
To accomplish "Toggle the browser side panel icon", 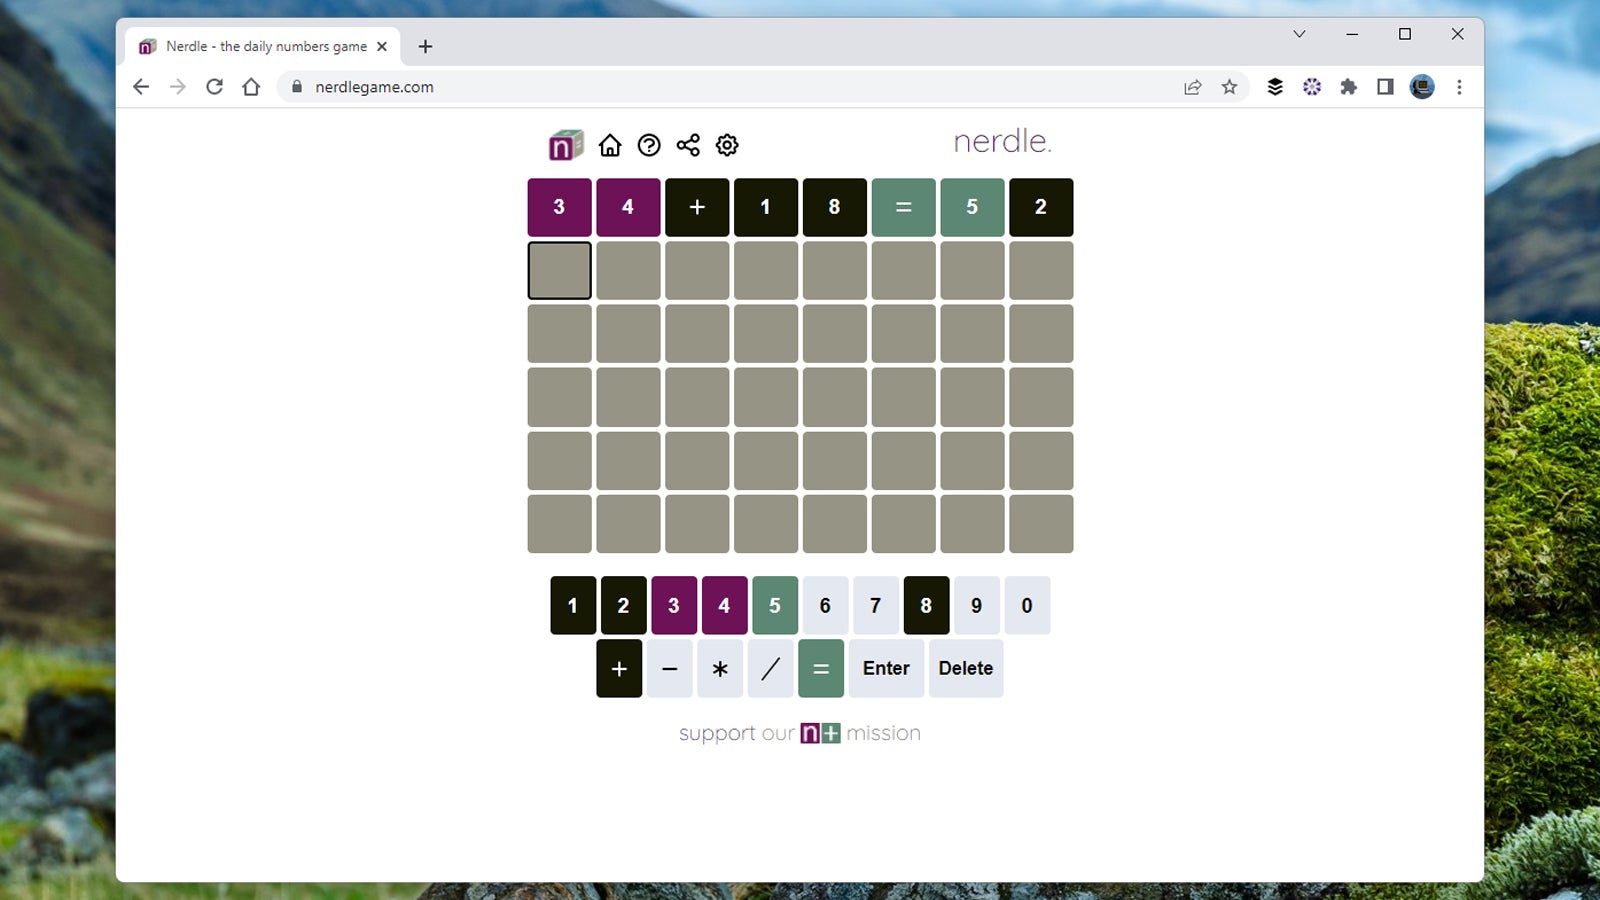I will (1385, 87).
